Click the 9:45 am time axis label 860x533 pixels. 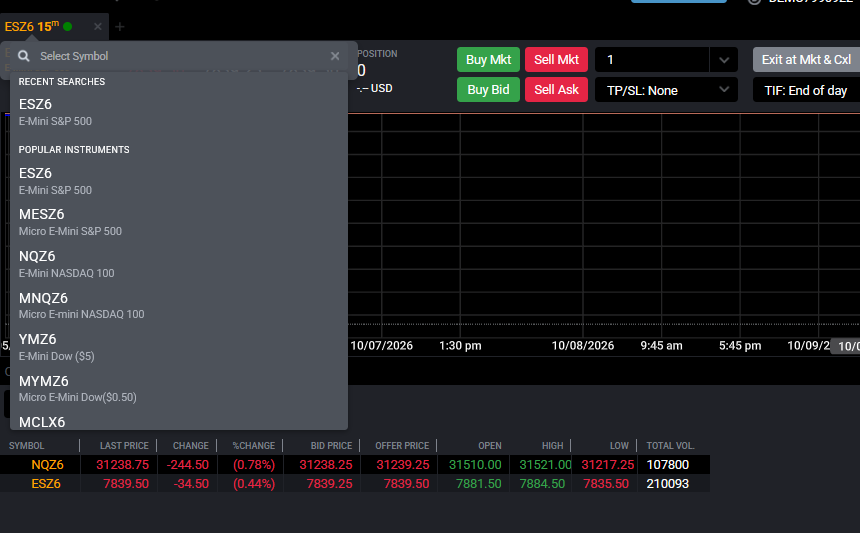[x=661, y=345]
